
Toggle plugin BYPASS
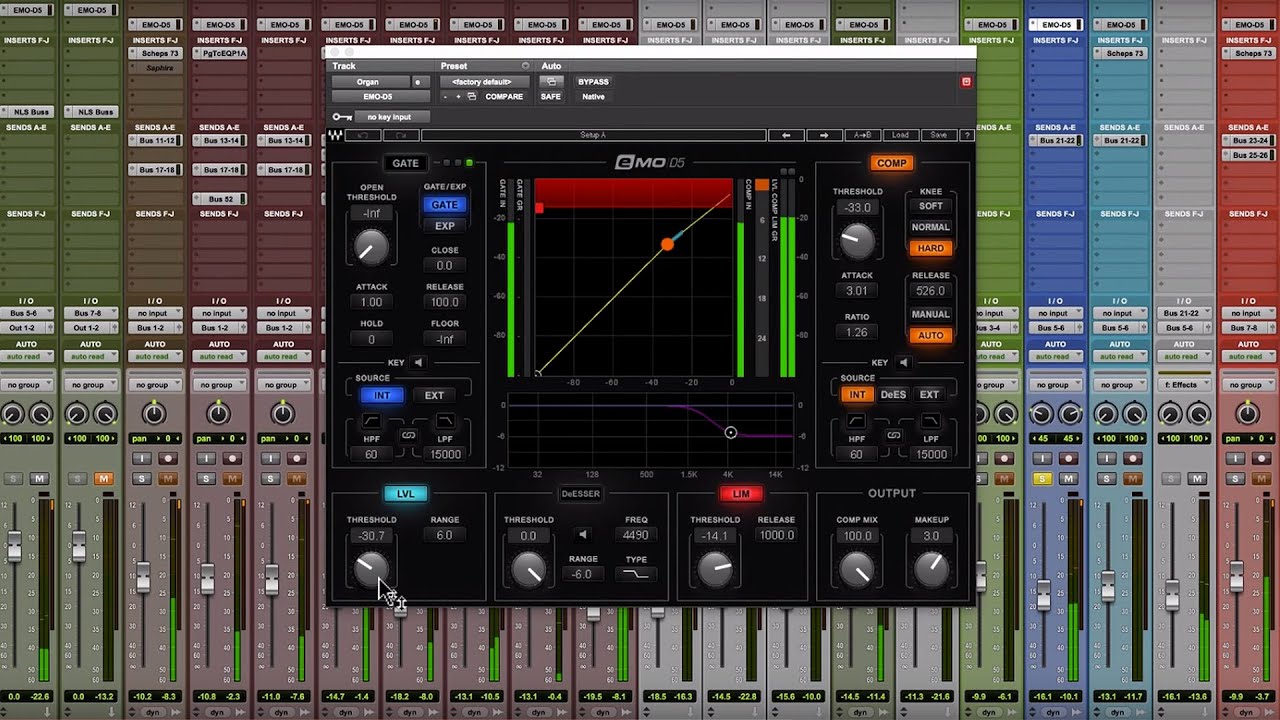tap(593, 82)
